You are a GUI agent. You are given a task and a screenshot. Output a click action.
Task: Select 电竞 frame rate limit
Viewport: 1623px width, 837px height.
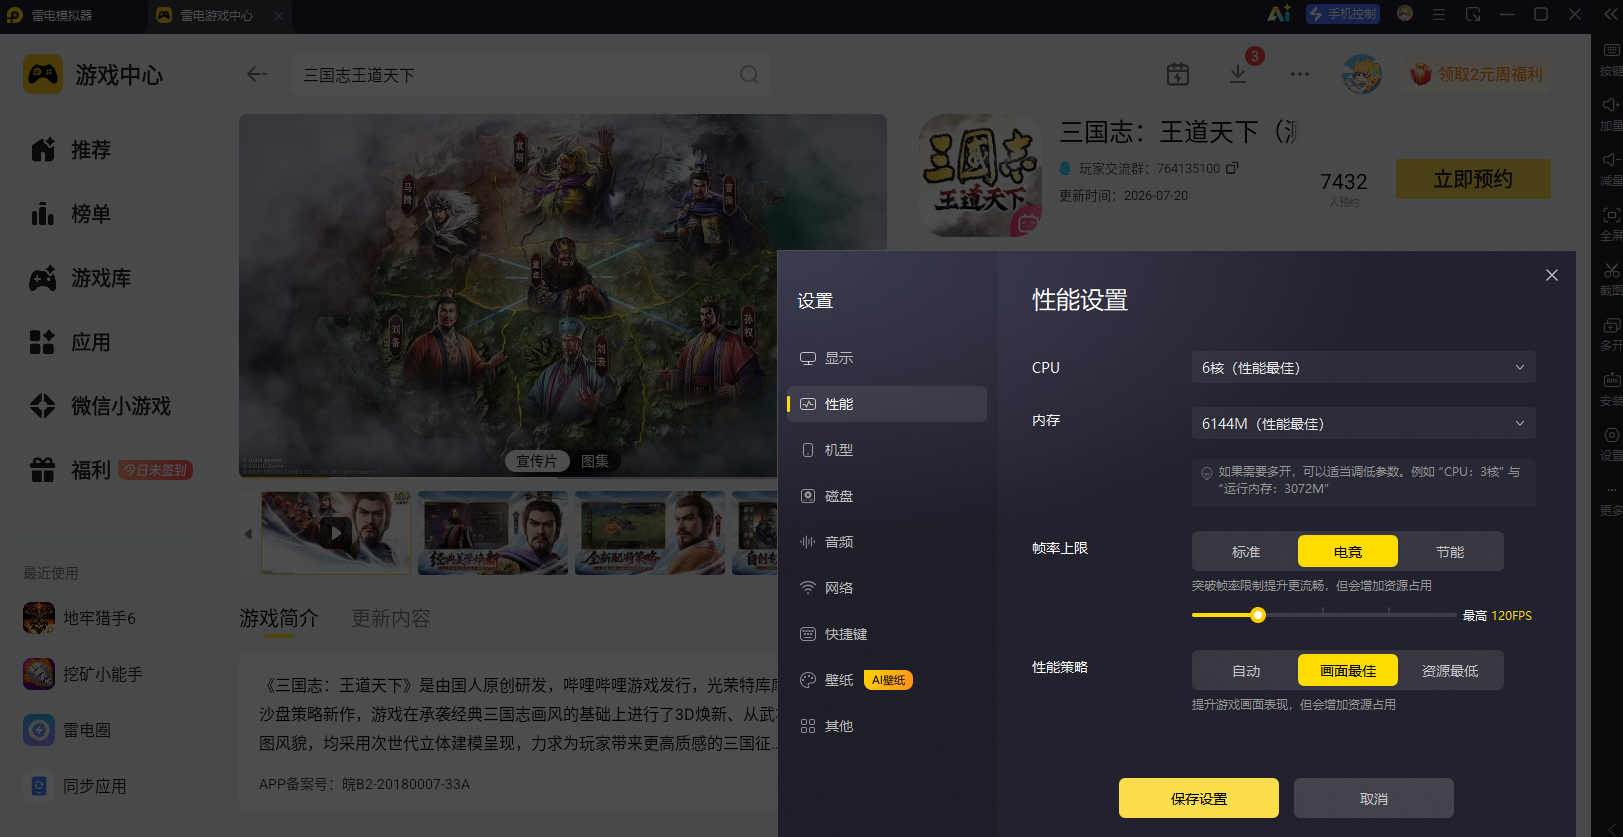point(1348,552)
